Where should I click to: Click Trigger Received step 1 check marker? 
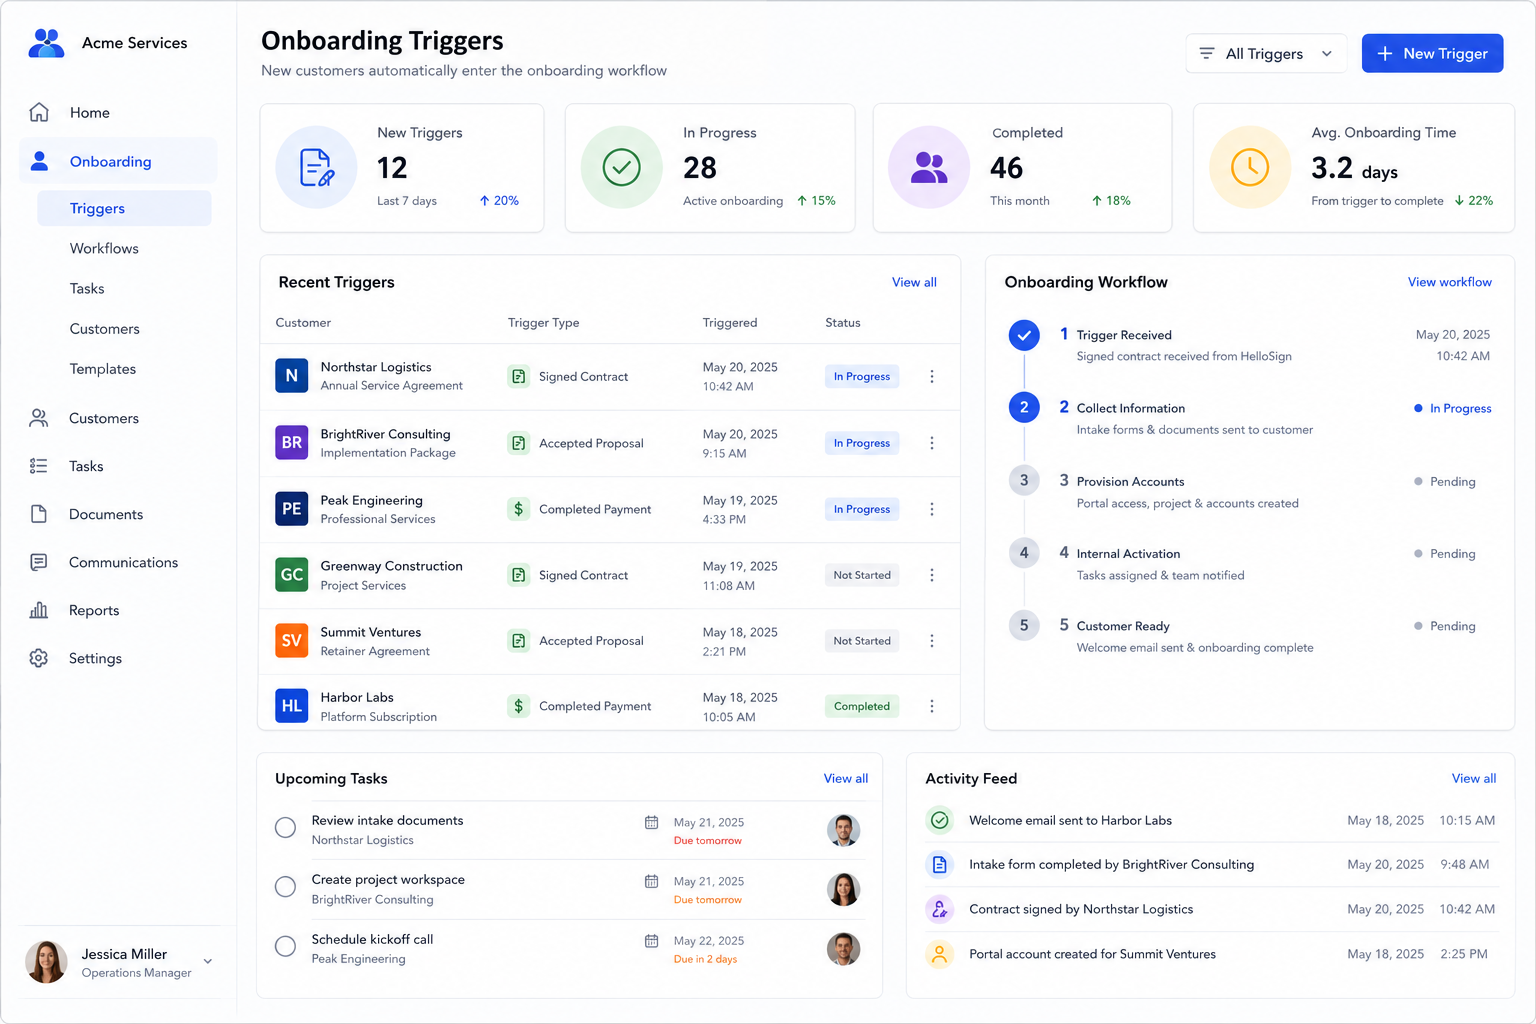[x=1024, y=335]
